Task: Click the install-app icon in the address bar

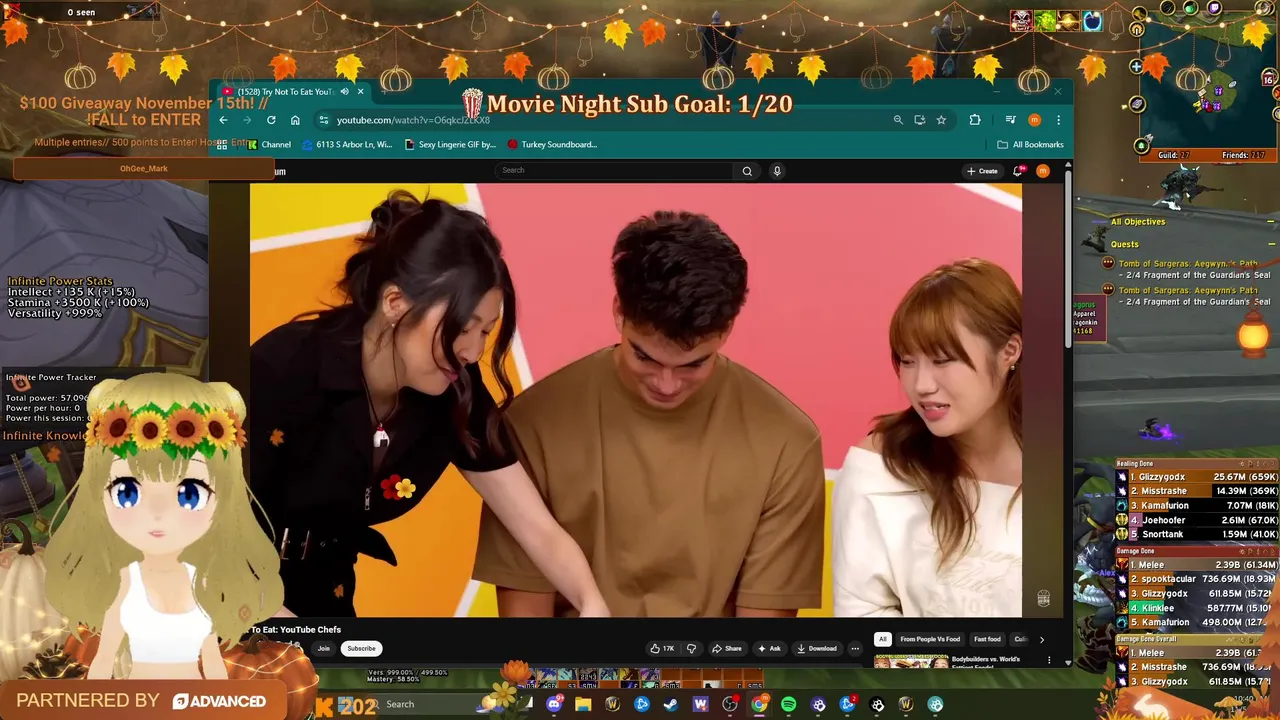Action: coord(920,120)
